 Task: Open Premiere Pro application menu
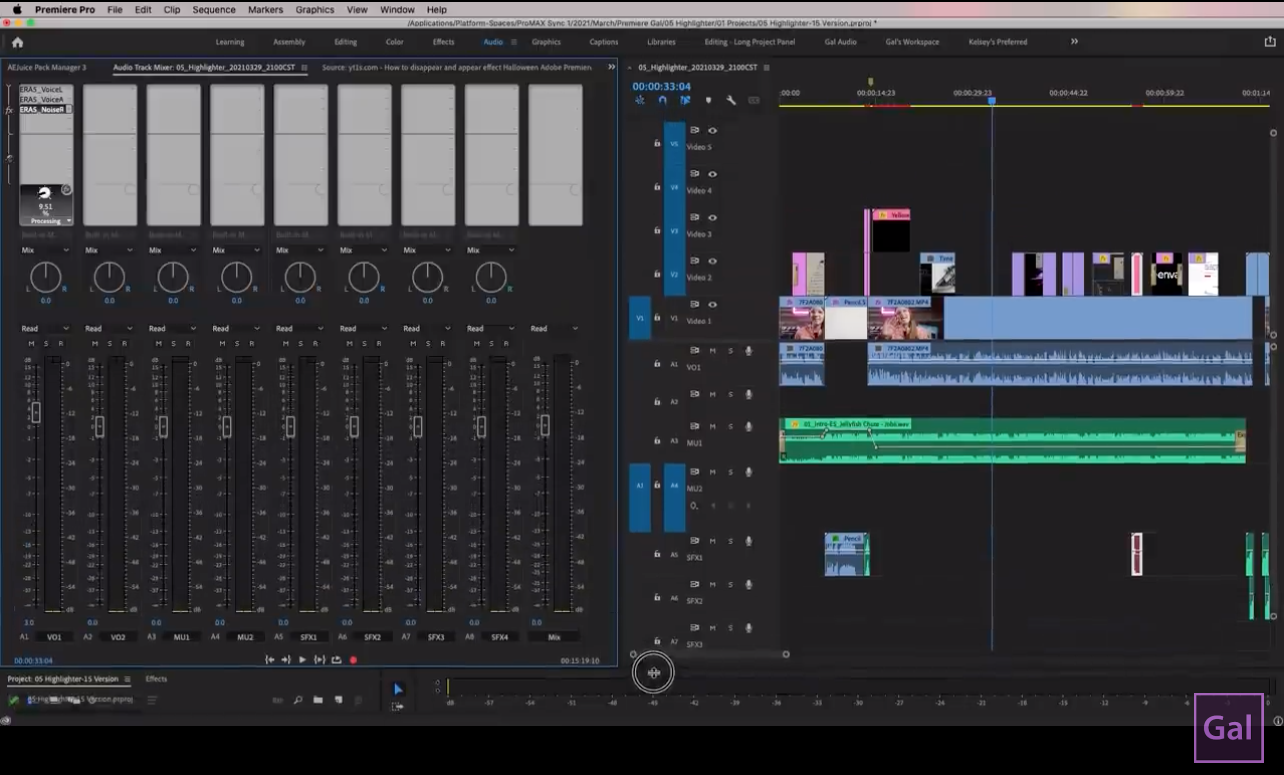tap(65, 9)
